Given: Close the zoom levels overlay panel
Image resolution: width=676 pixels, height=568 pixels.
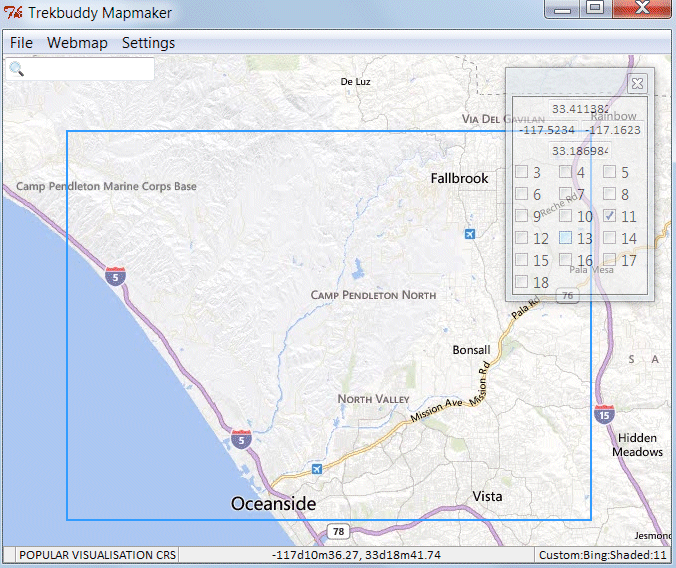Looking at the screenshot, I should coord(637,83).
